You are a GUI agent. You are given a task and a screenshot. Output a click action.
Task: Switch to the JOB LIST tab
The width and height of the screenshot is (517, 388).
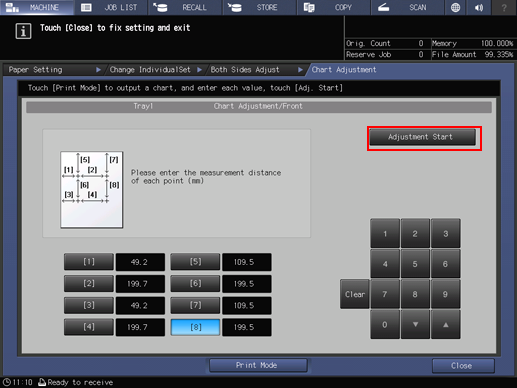pyautogui.click(x=111, y=7)
